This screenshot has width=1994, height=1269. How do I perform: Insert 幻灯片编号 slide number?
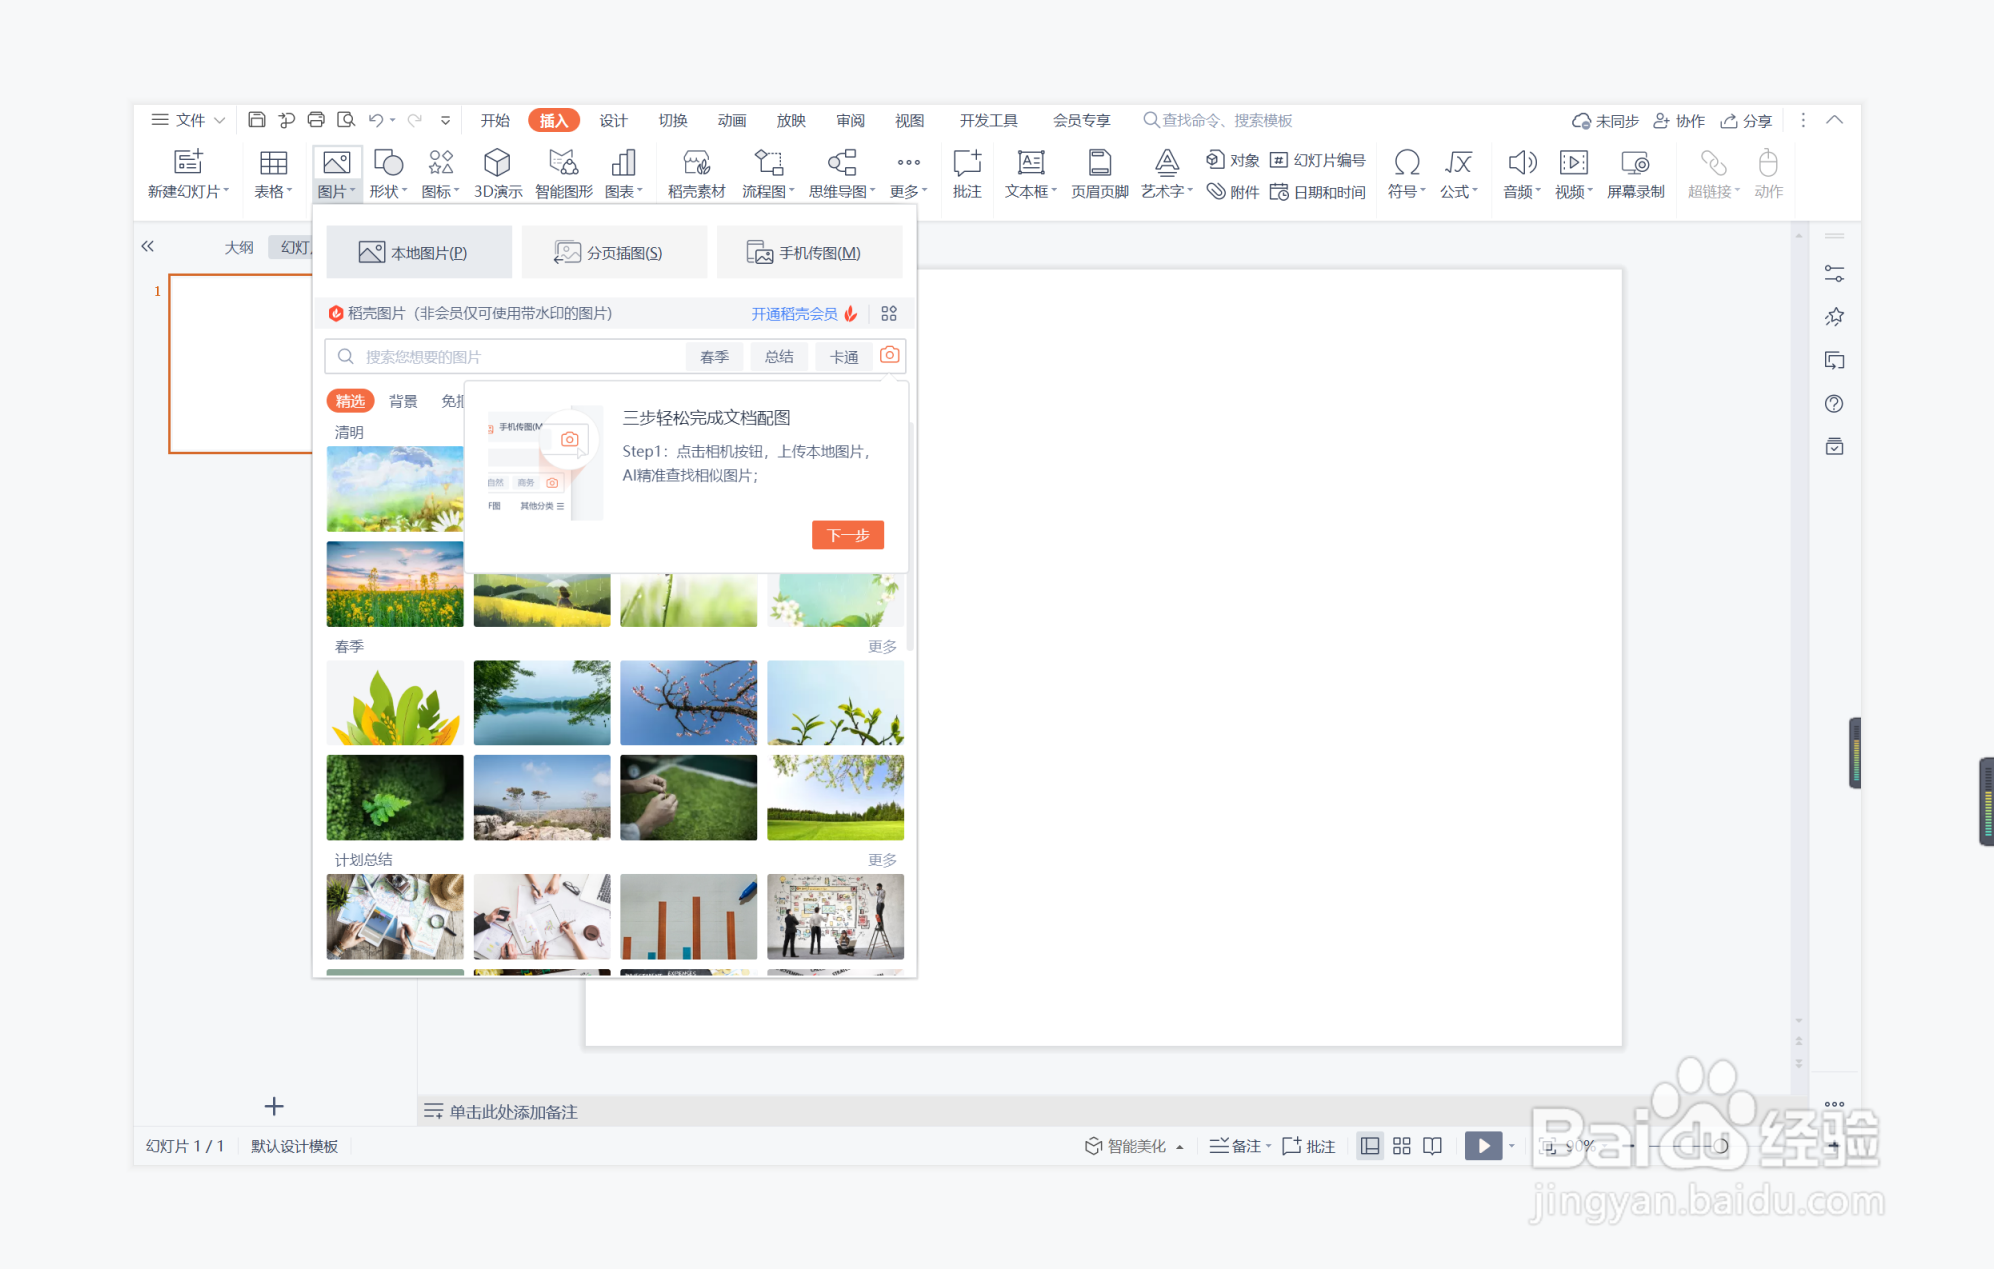tap(1318, 160)
